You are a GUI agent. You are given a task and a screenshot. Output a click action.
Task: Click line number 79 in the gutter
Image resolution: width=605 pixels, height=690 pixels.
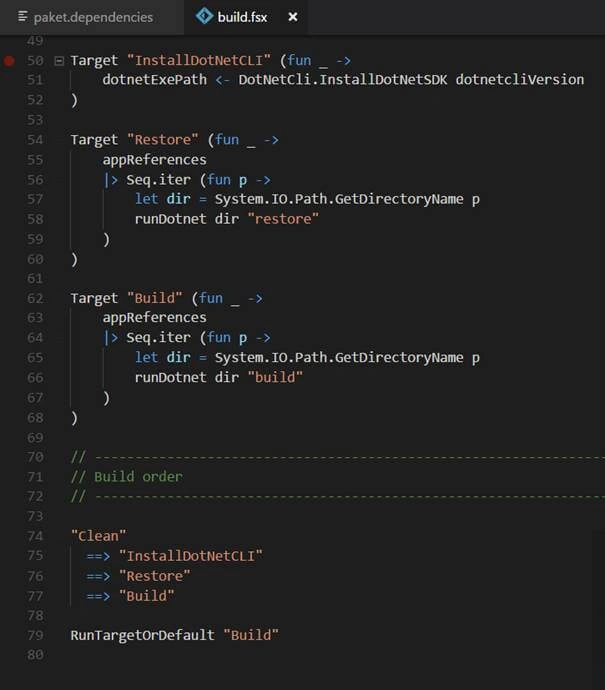pos(35,635)
